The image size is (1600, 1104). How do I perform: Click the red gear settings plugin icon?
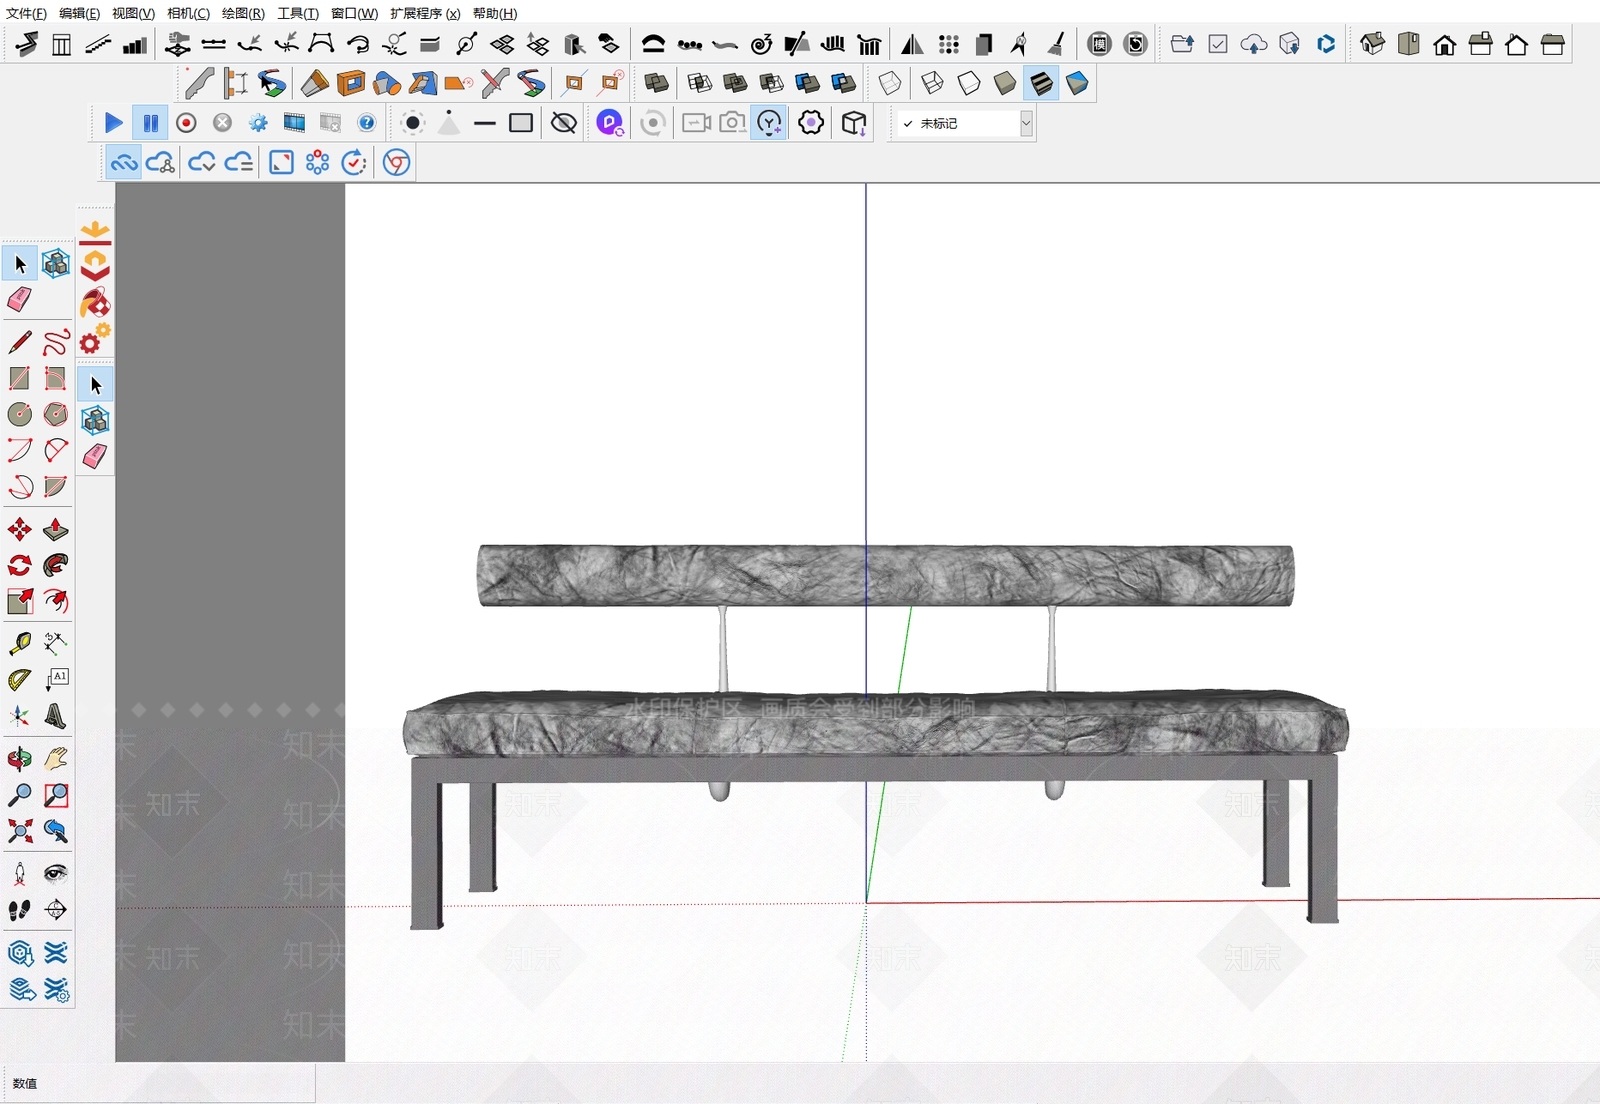coord(95,339)
